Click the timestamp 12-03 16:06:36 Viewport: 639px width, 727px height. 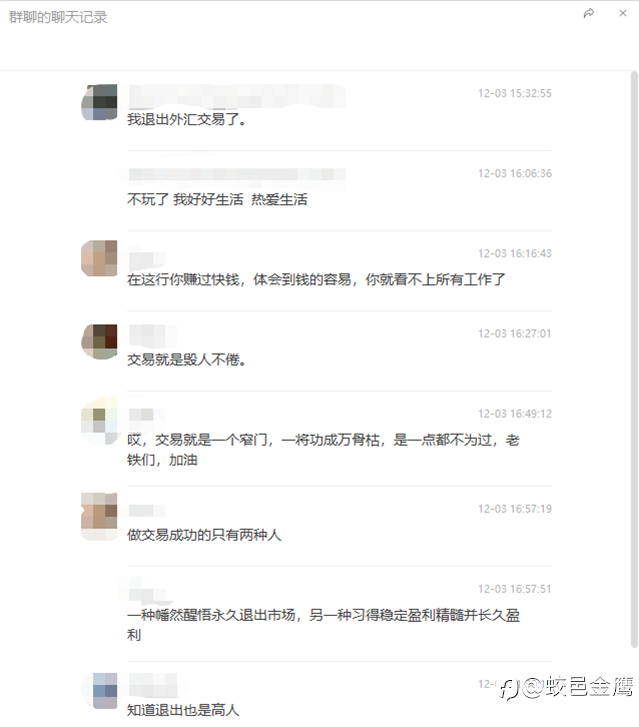coord(515,173)
